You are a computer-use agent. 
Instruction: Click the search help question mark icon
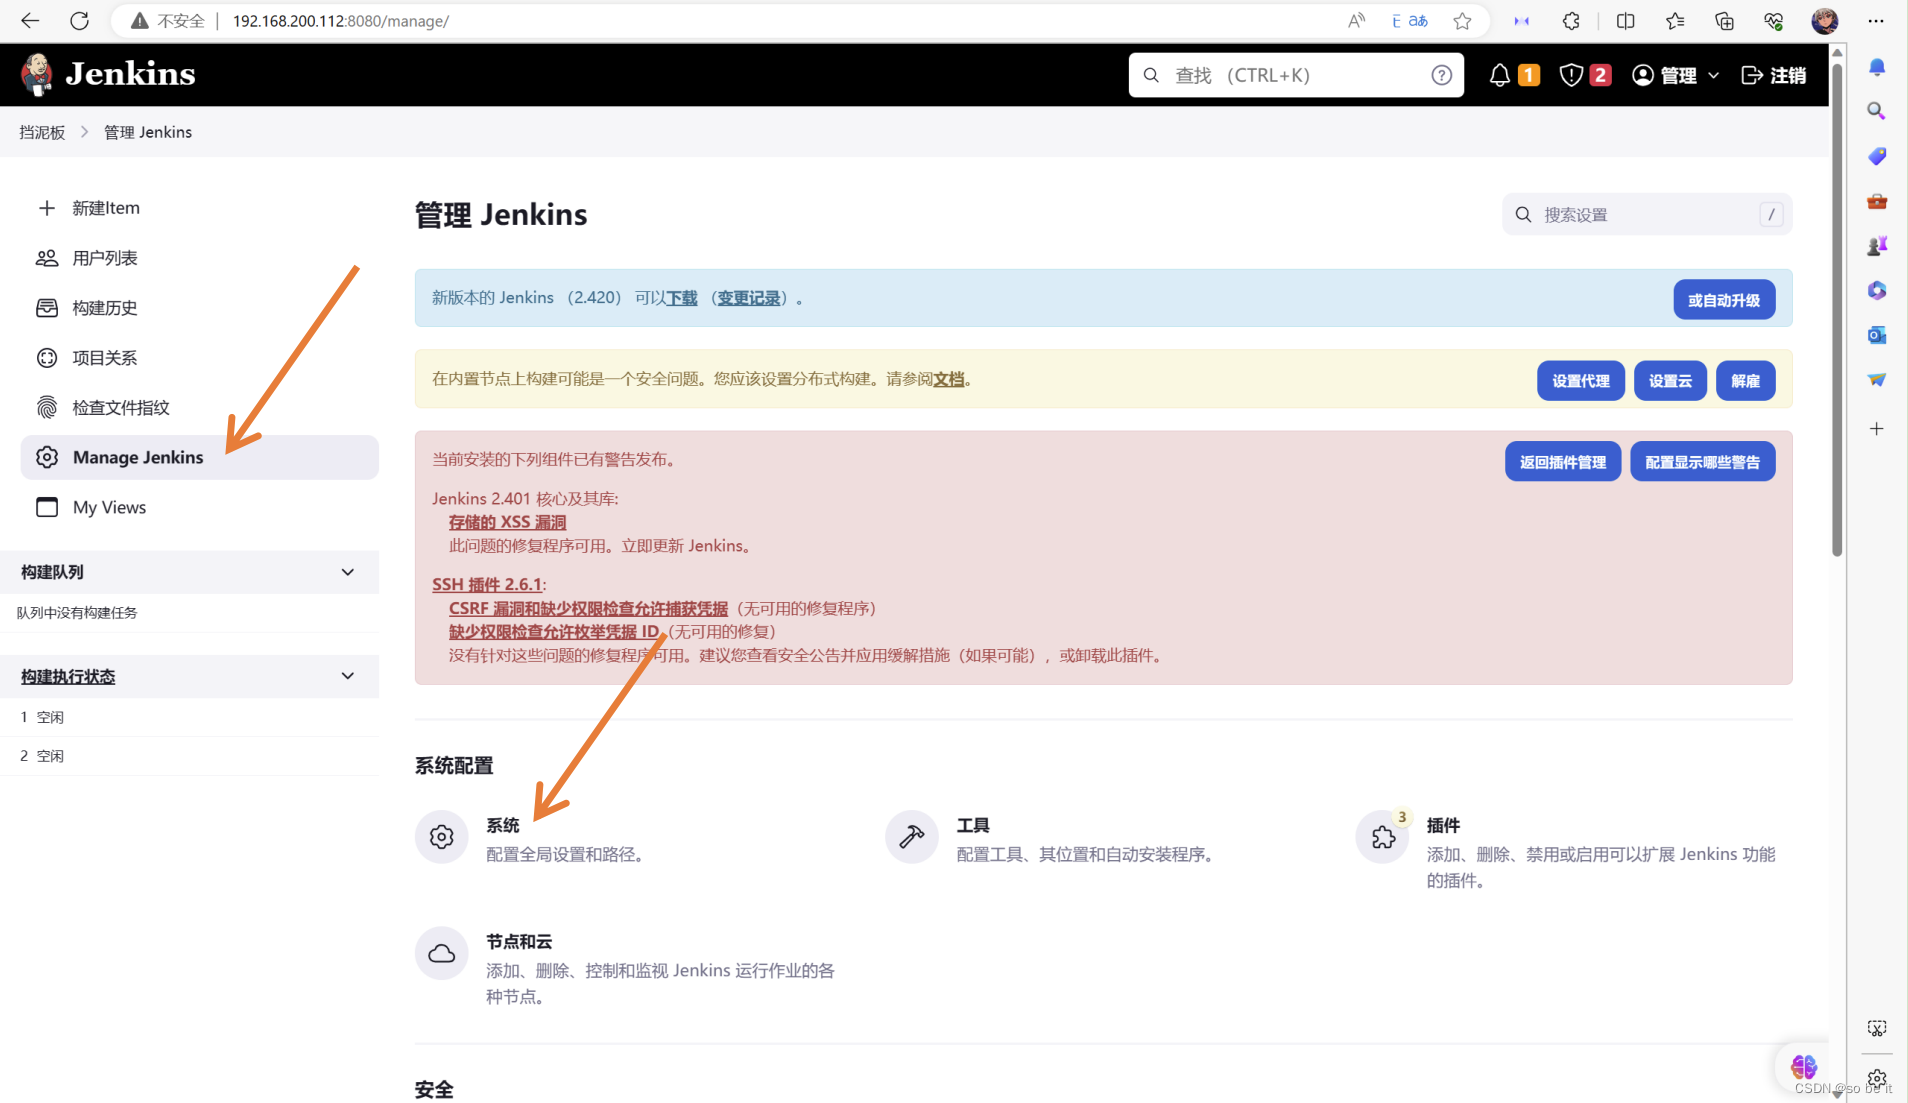[1441, 75]
